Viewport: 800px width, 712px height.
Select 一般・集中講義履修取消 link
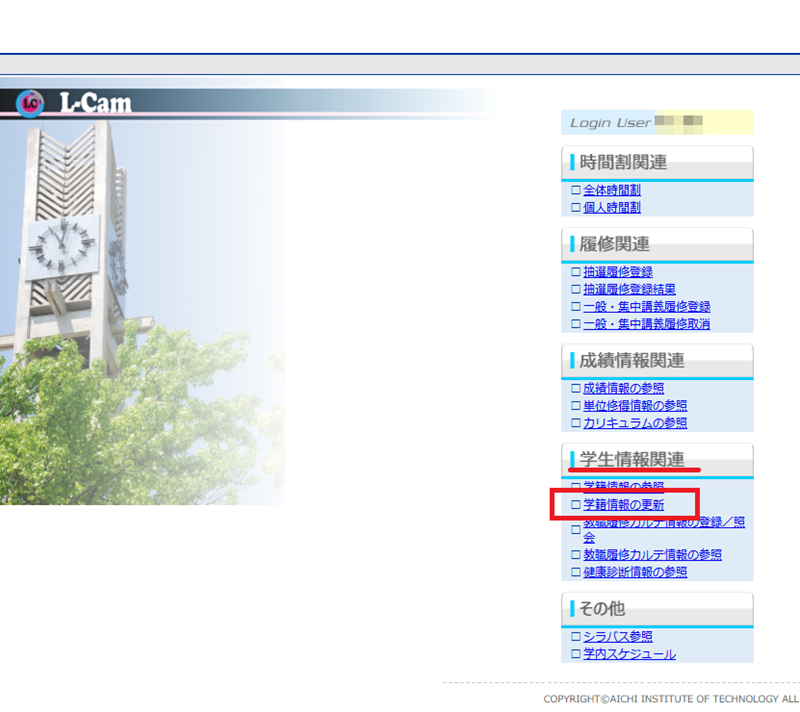[646, 324]
